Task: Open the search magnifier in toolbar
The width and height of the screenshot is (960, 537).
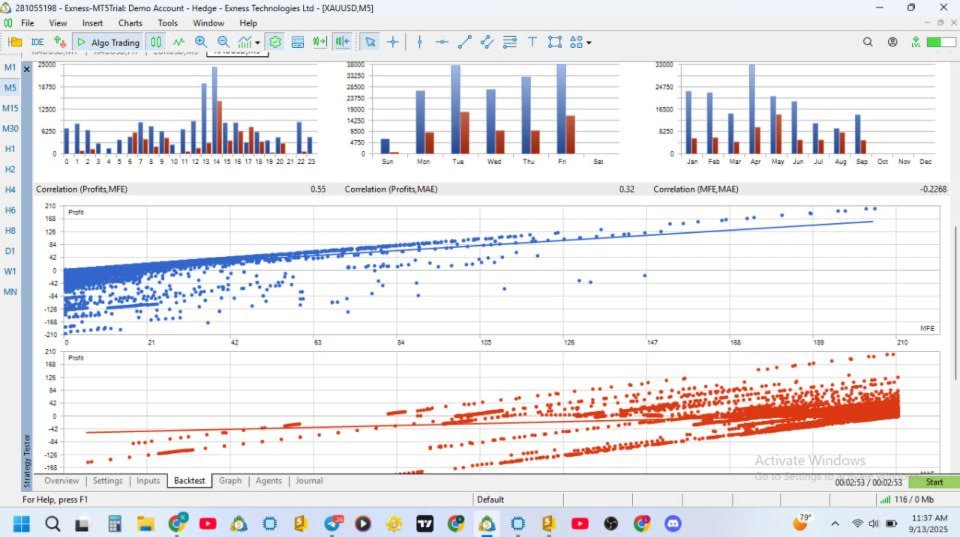Action: [868, 42]
